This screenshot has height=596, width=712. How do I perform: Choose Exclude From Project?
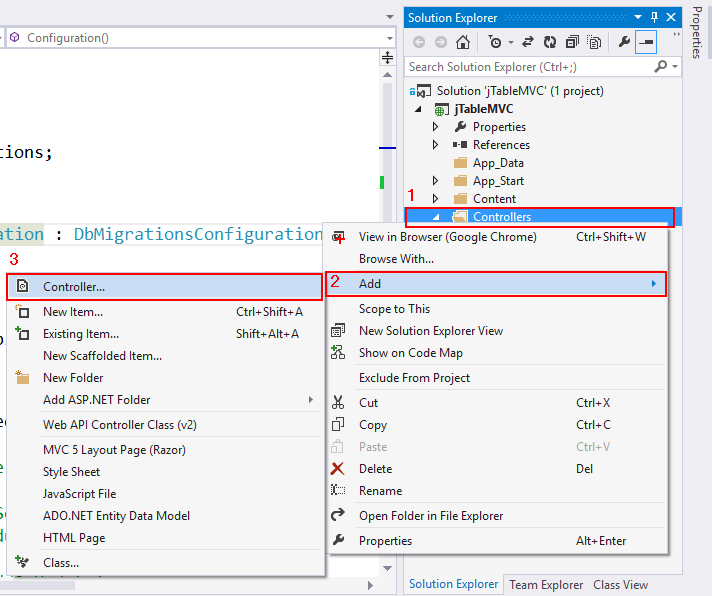pyautogui.click(x=496, y=378)
